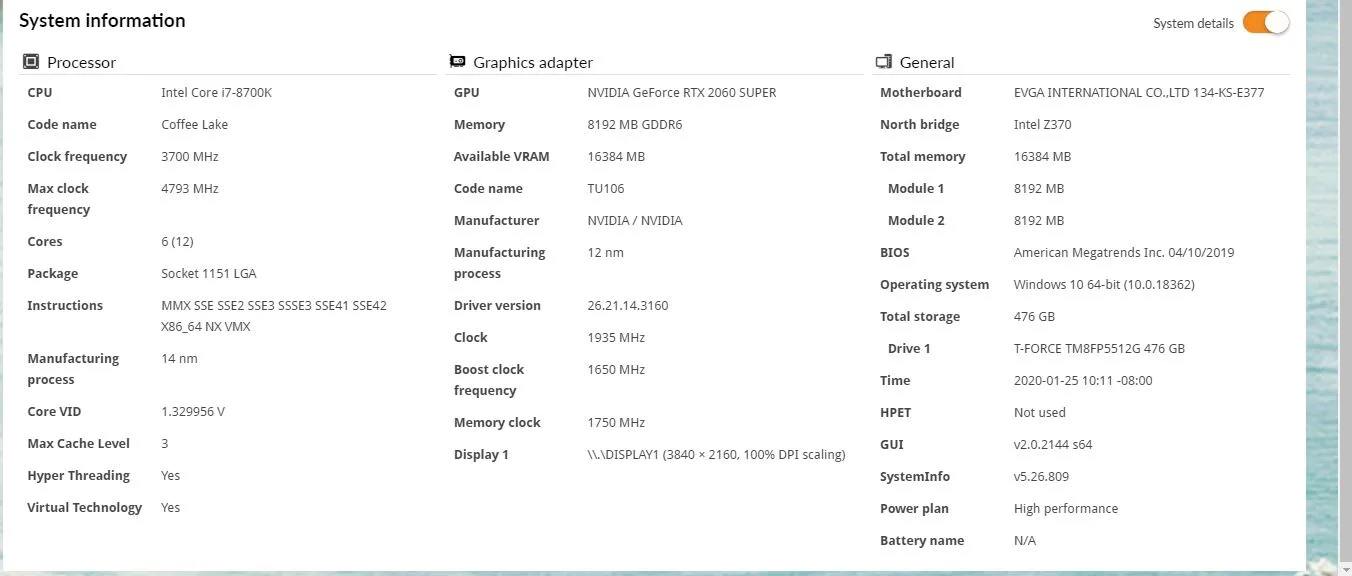Click the cores value 6 (12)

click(x=177, y=242)
